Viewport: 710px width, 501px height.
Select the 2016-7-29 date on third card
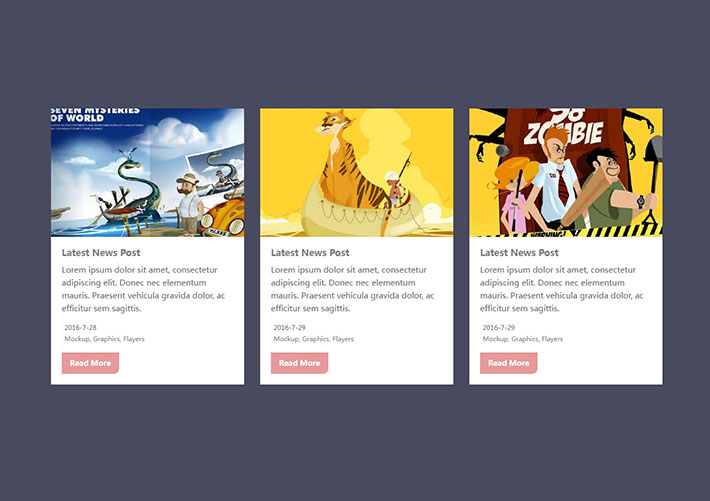click(x=499, y=327)
